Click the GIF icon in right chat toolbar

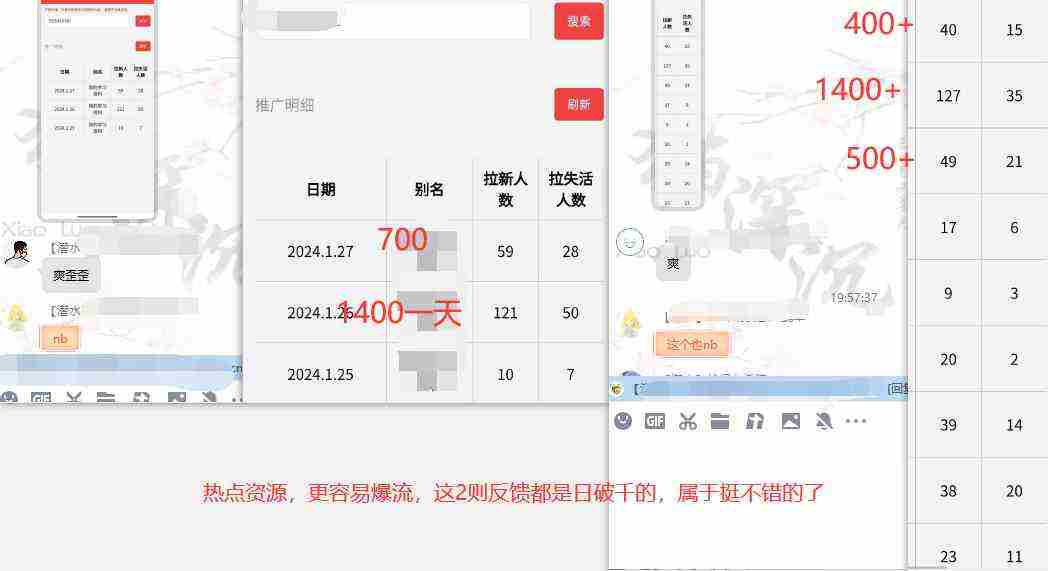click(655, 421)
